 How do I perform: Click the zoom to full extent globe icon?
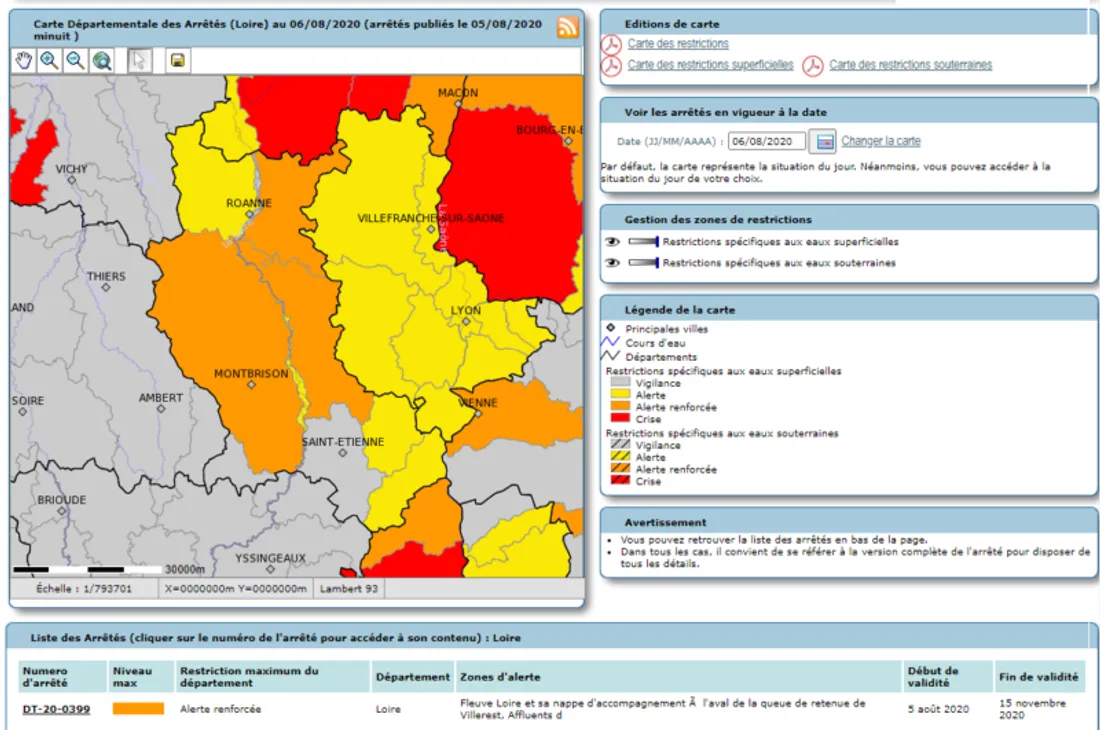tap(102, 61)
